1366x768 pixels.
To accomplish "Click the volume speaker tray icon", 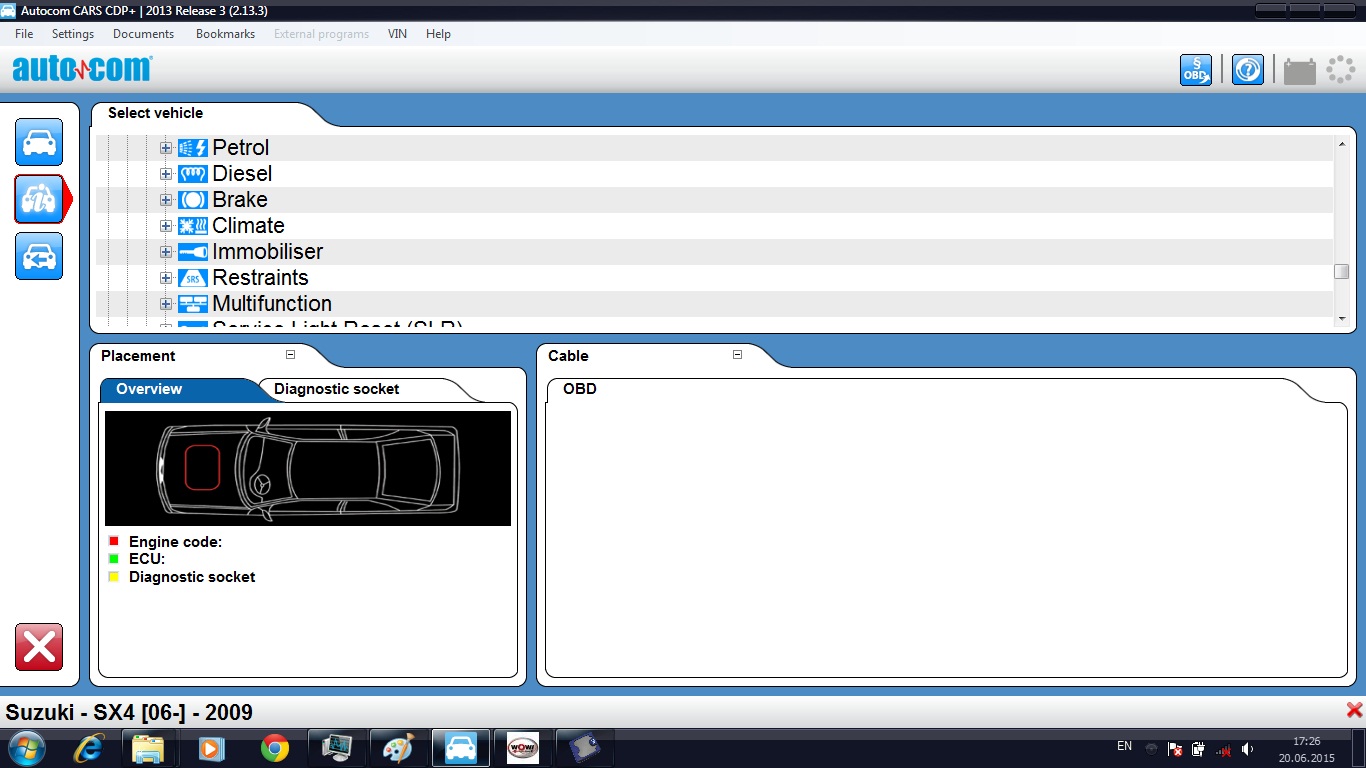I will (x=1247, y=749).
